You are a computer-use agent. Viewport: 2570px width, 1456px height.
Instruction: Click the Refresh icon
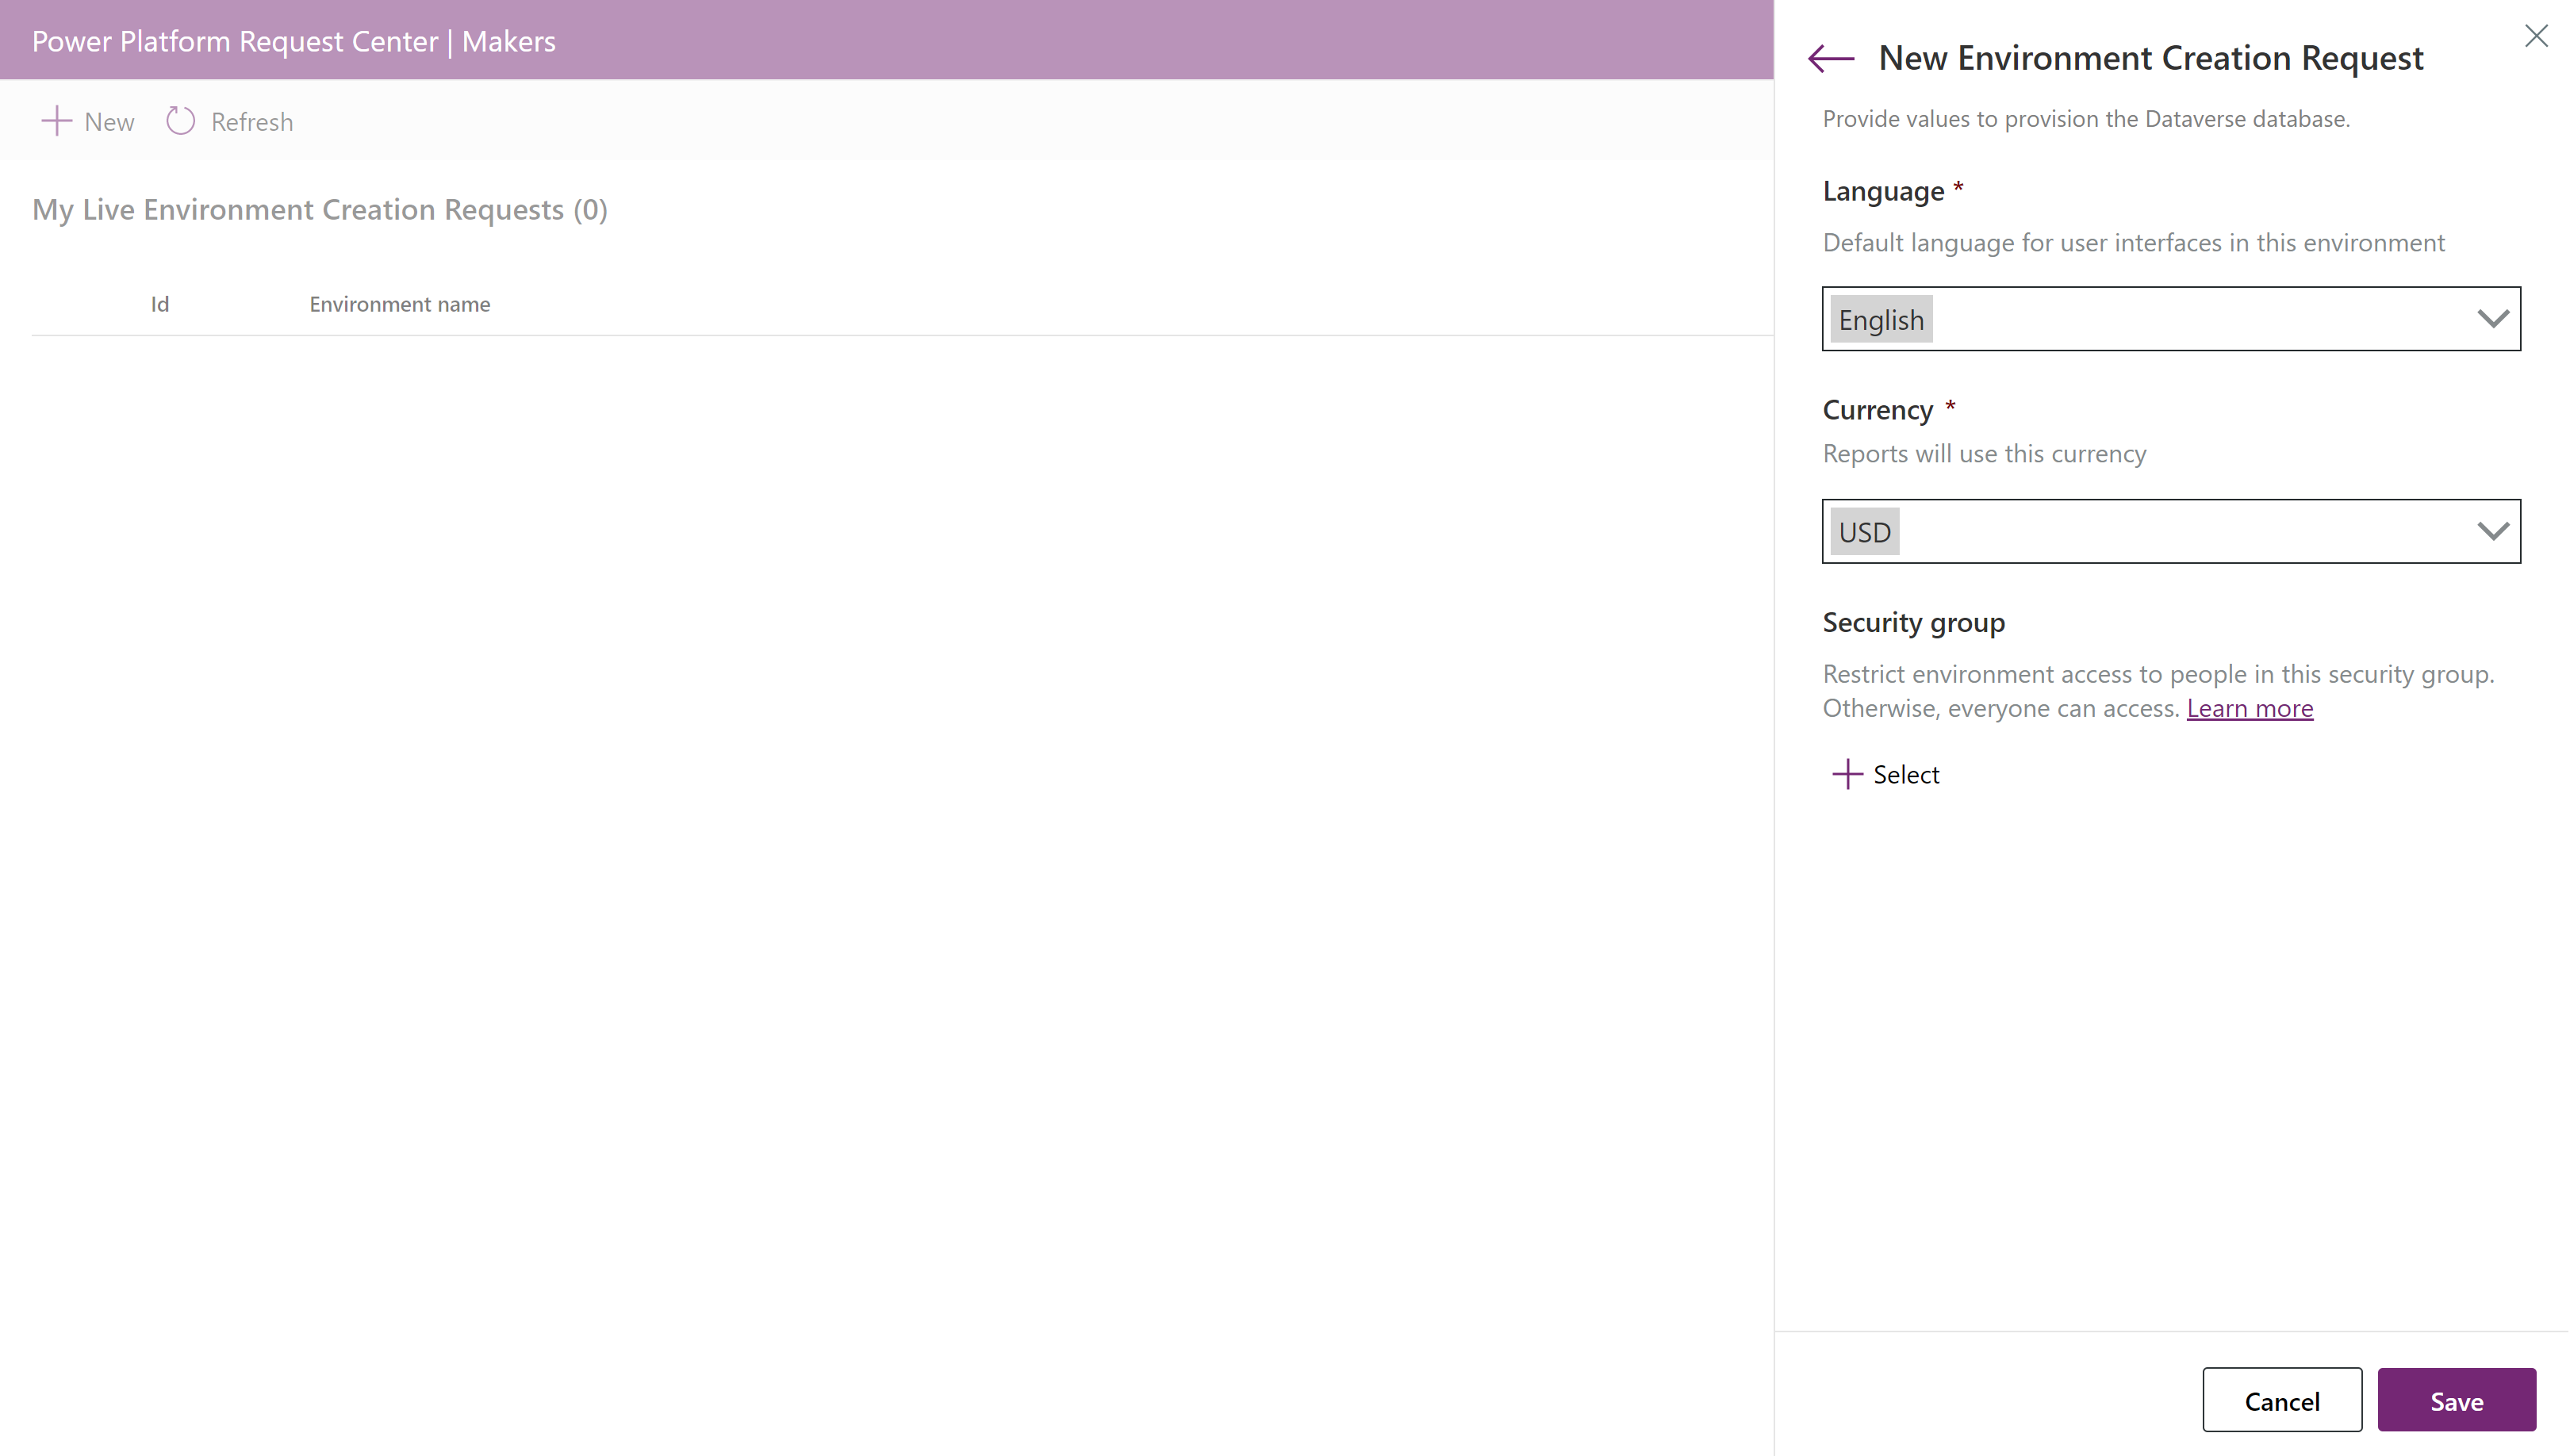click(182, 120)
